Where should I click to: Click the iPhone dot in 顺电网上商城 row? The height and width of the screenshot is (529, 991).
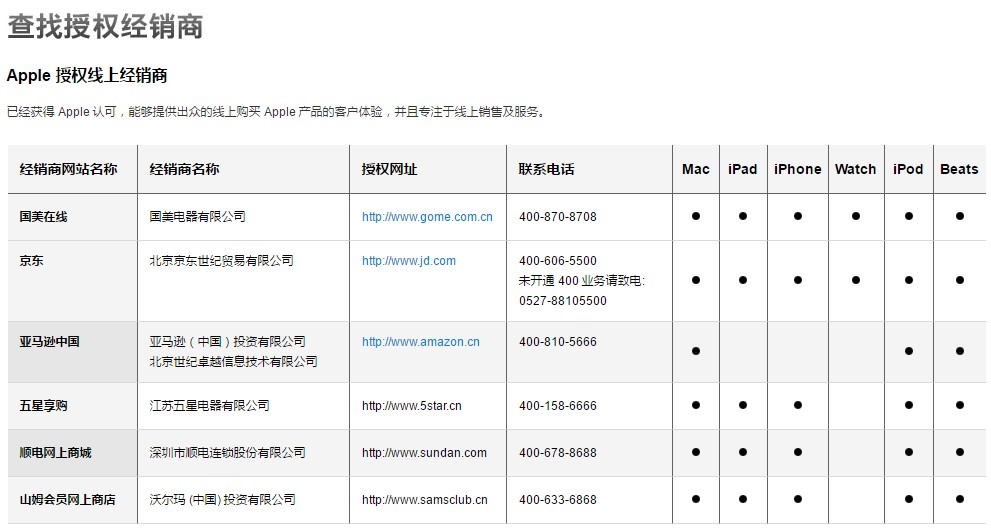click(x=798, y=452)
